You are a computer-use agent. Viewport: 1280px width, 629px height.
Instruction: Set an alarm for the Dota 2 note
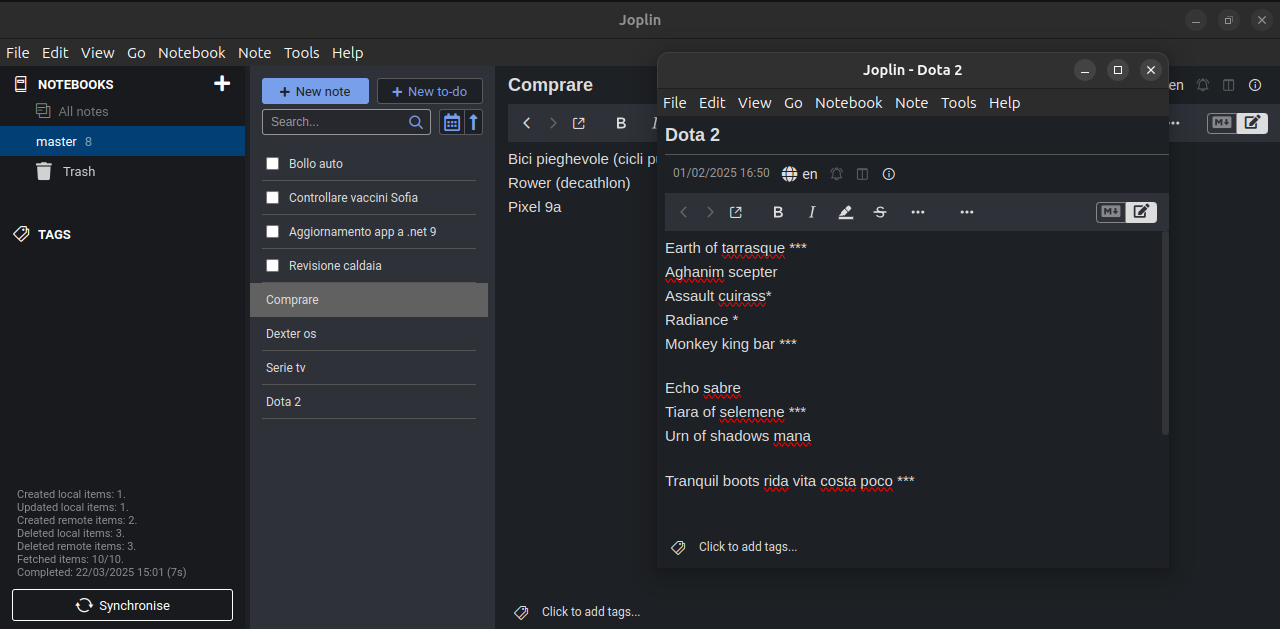click(836, 174)
